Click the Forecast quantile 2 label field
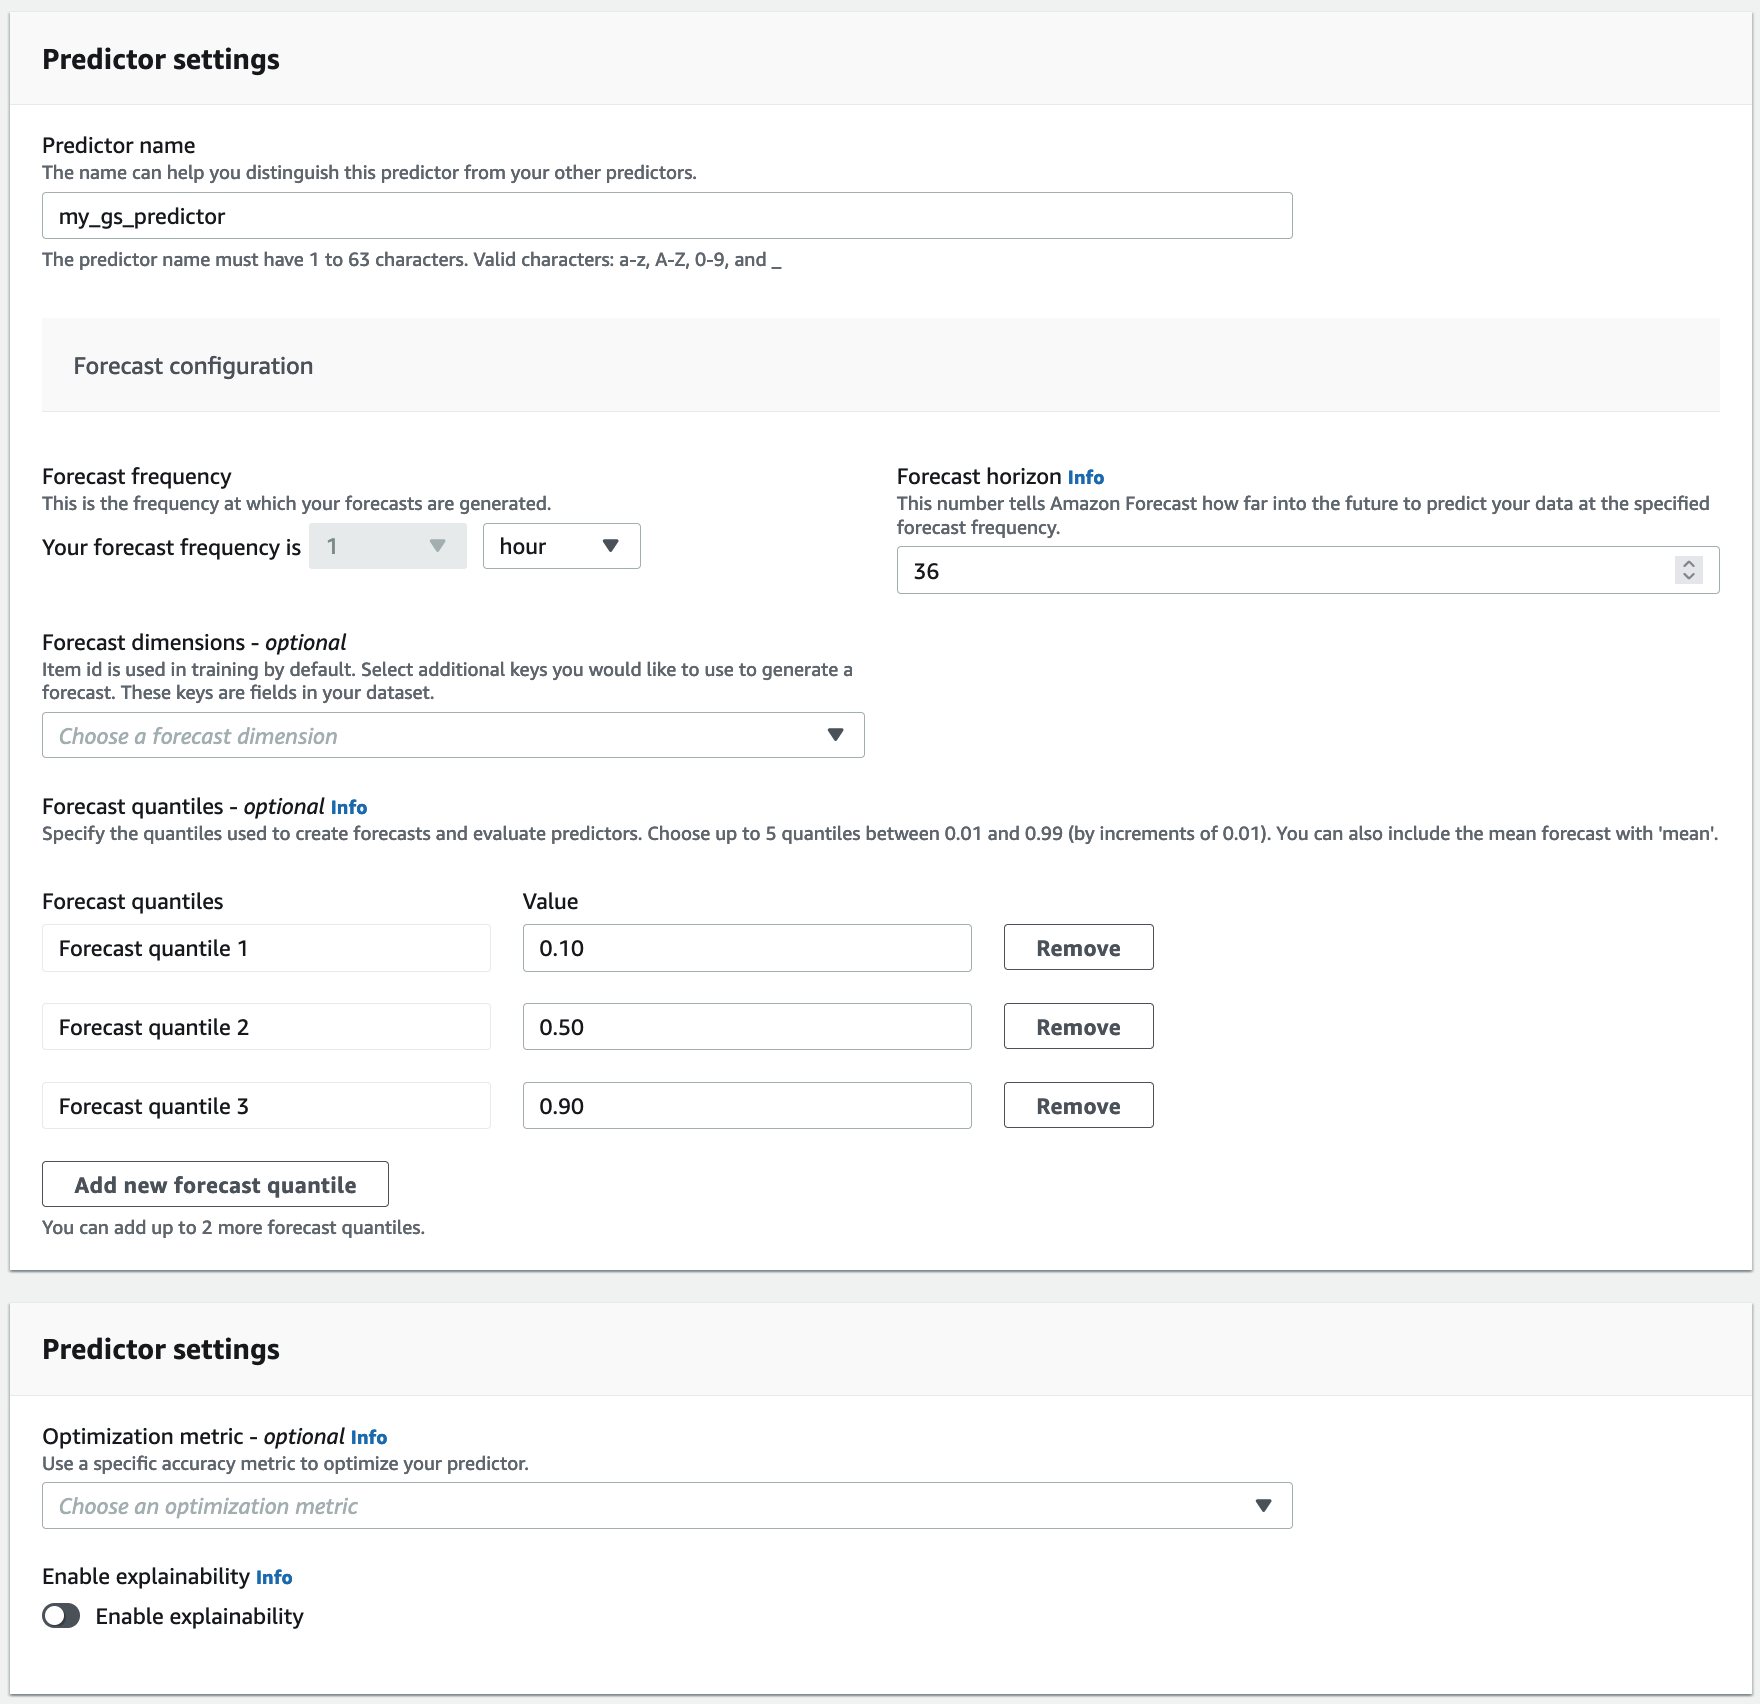The height and width of the screenshot is (1704, 1760). tap(265, 1026)
